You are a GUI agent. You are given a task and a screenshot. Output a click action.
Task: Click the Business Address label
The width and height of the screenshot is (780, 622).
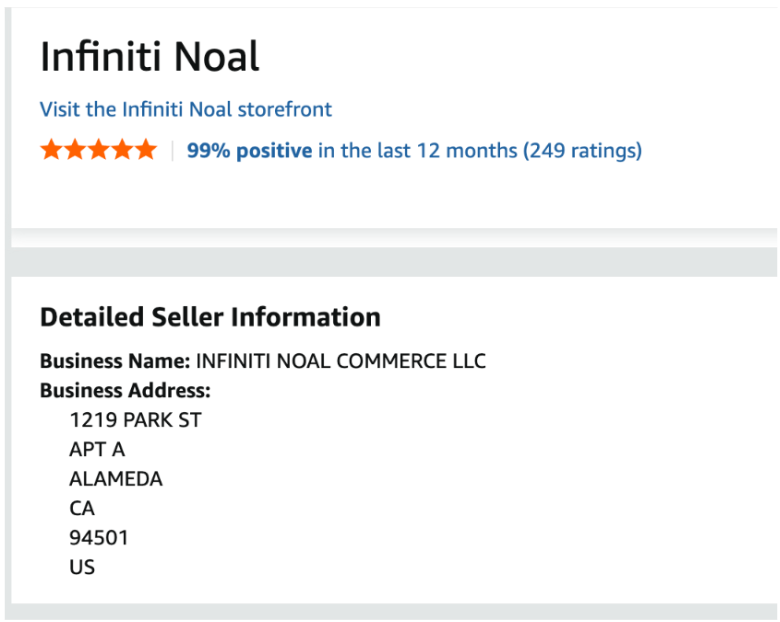[x=125, y=391]
